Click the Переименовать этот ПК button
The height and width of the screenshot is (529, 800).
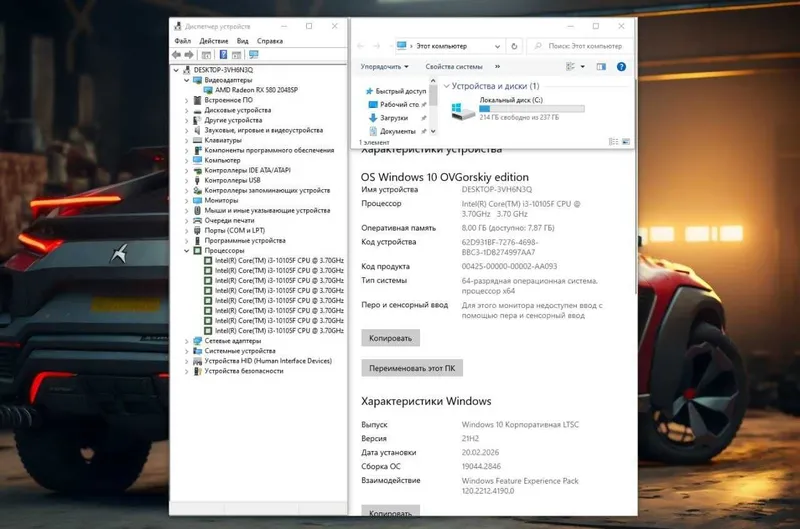pyautogui.click(x=412, y=368)
